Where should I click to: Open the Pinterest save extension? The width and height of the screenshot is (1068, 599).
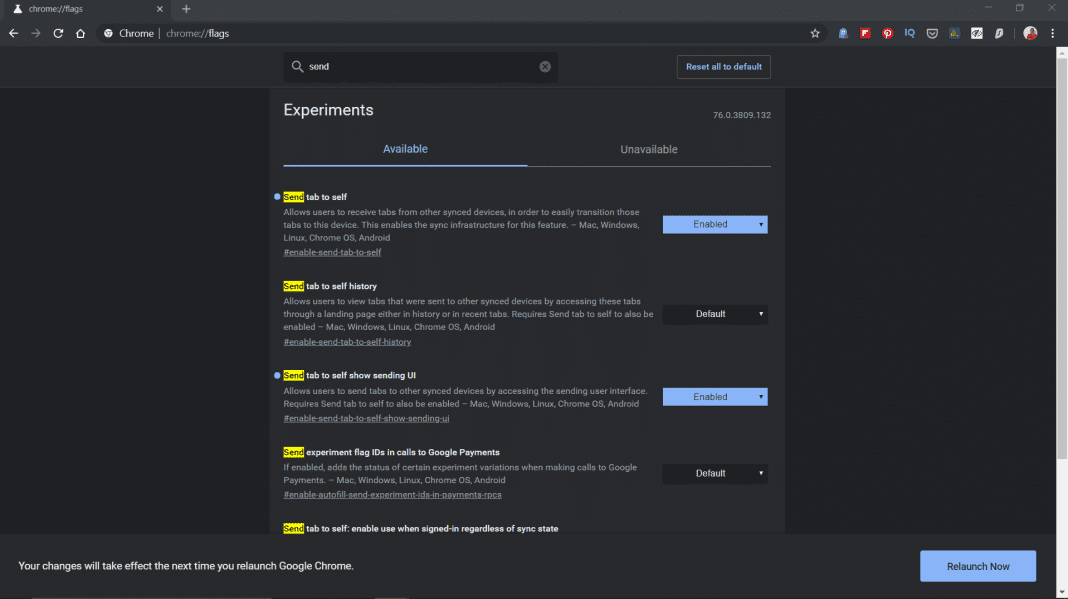click(888, 33)
